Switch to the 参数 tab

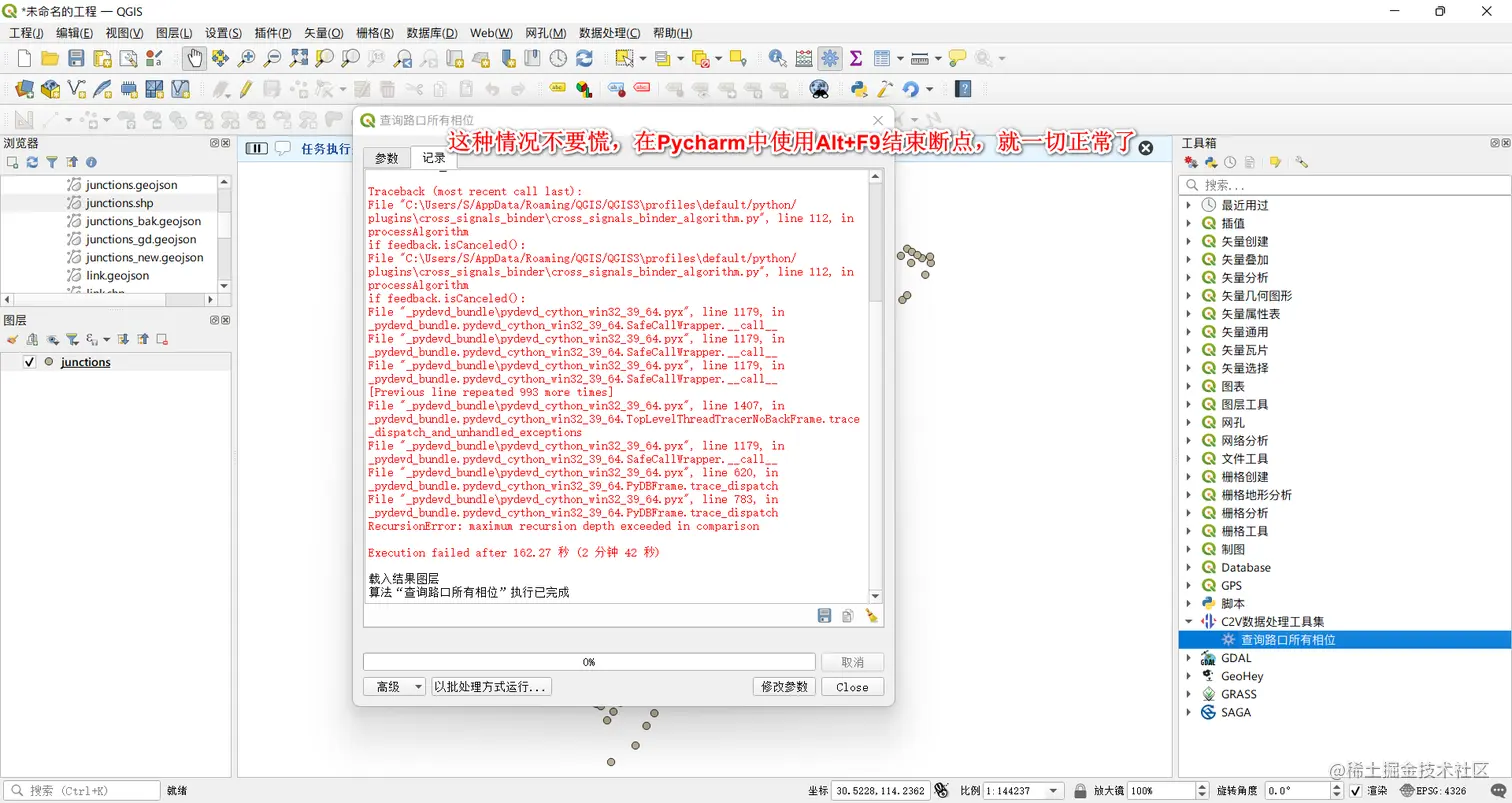pyautogui.click(x=387, y=158)
